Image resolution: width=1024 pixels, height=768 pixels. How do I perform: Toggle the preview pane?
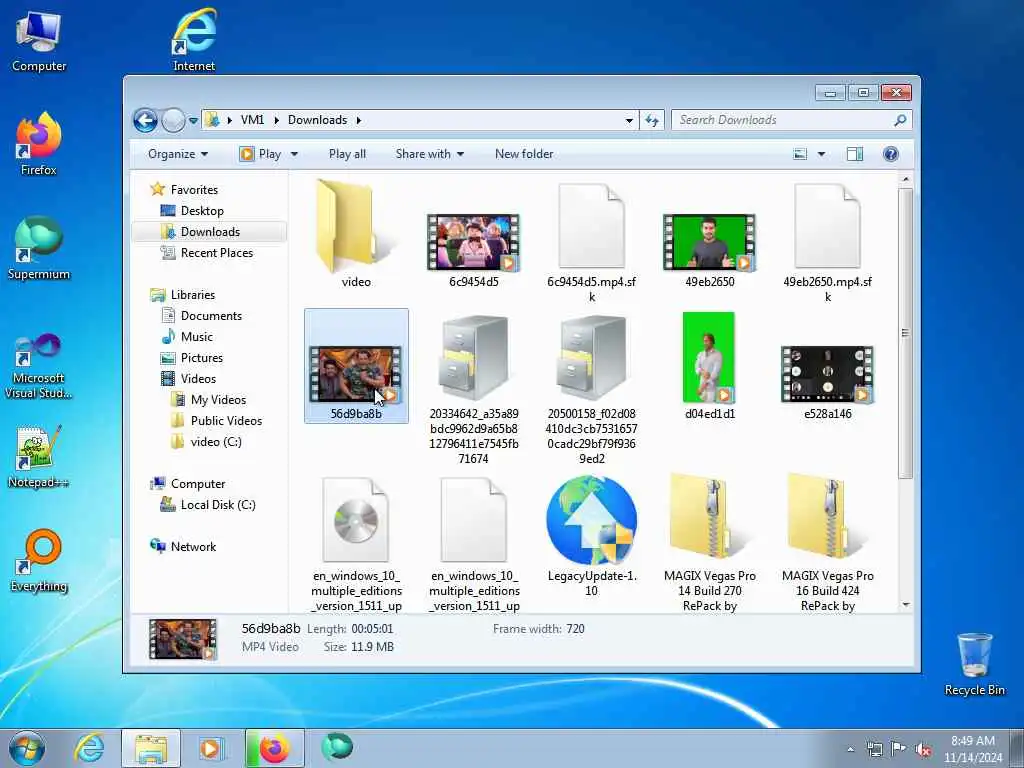coord(855,154)
